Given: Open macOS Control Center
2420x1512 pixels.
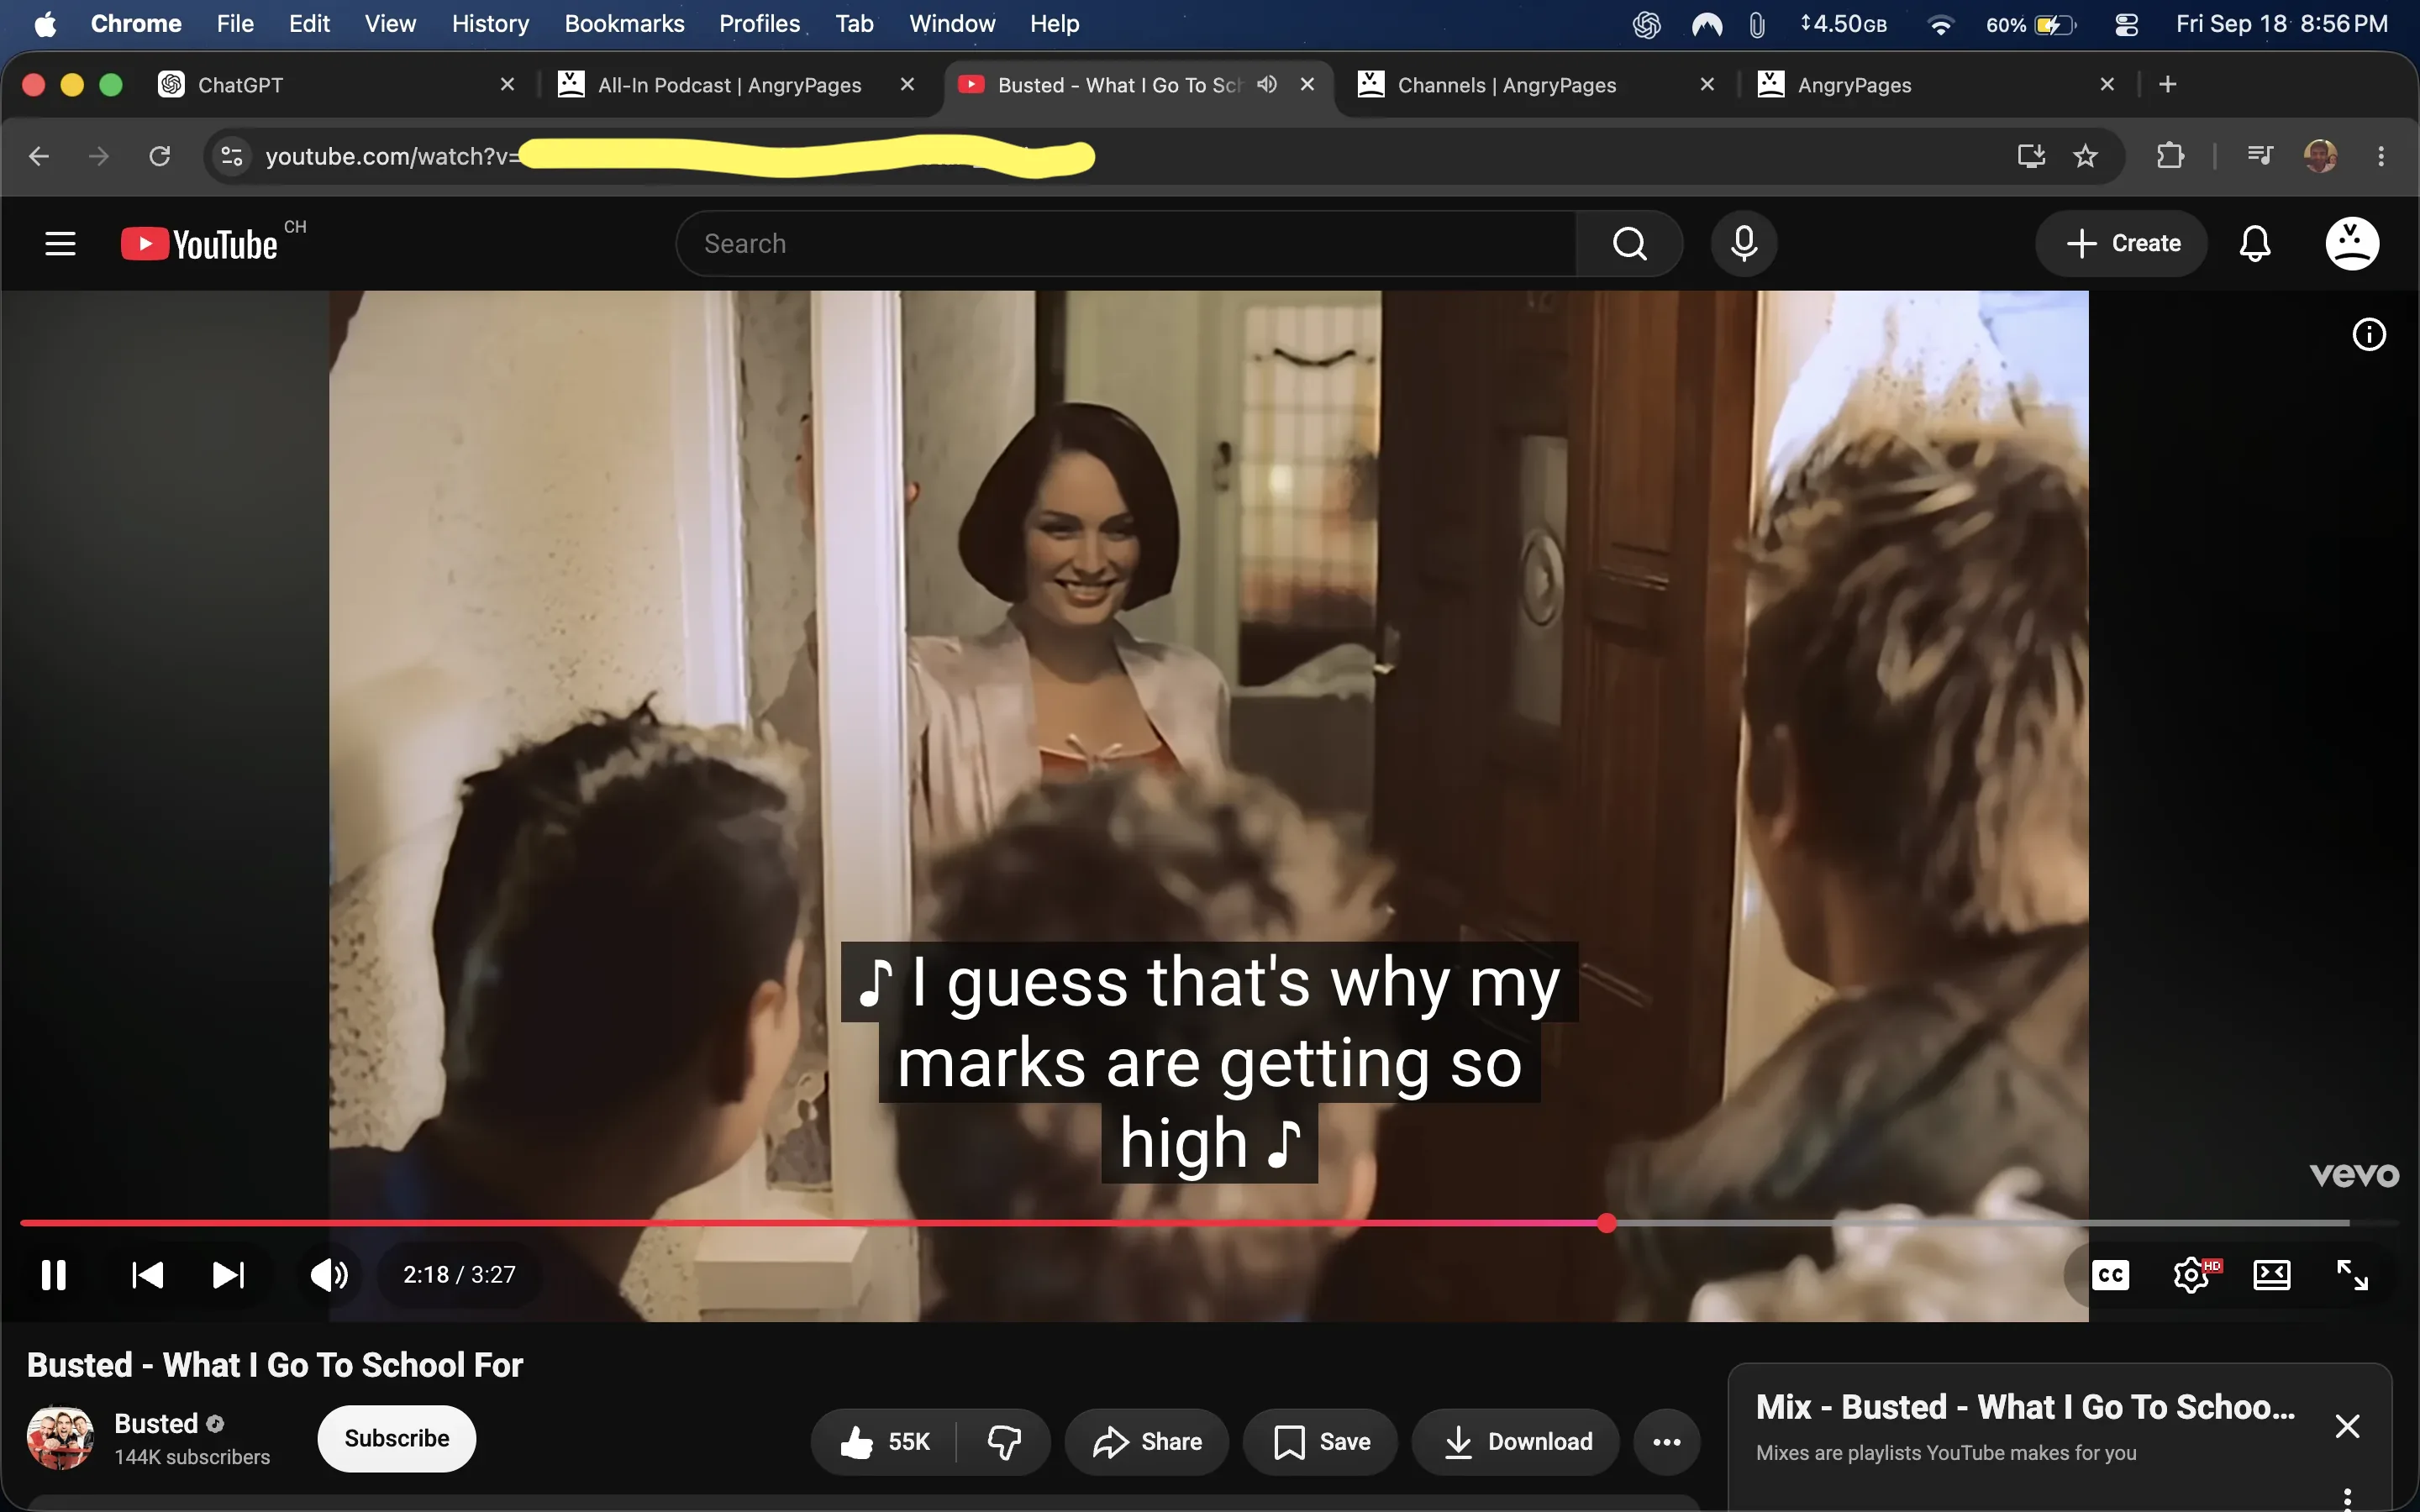Looking at the screenshot, I should coord(2126,24).
